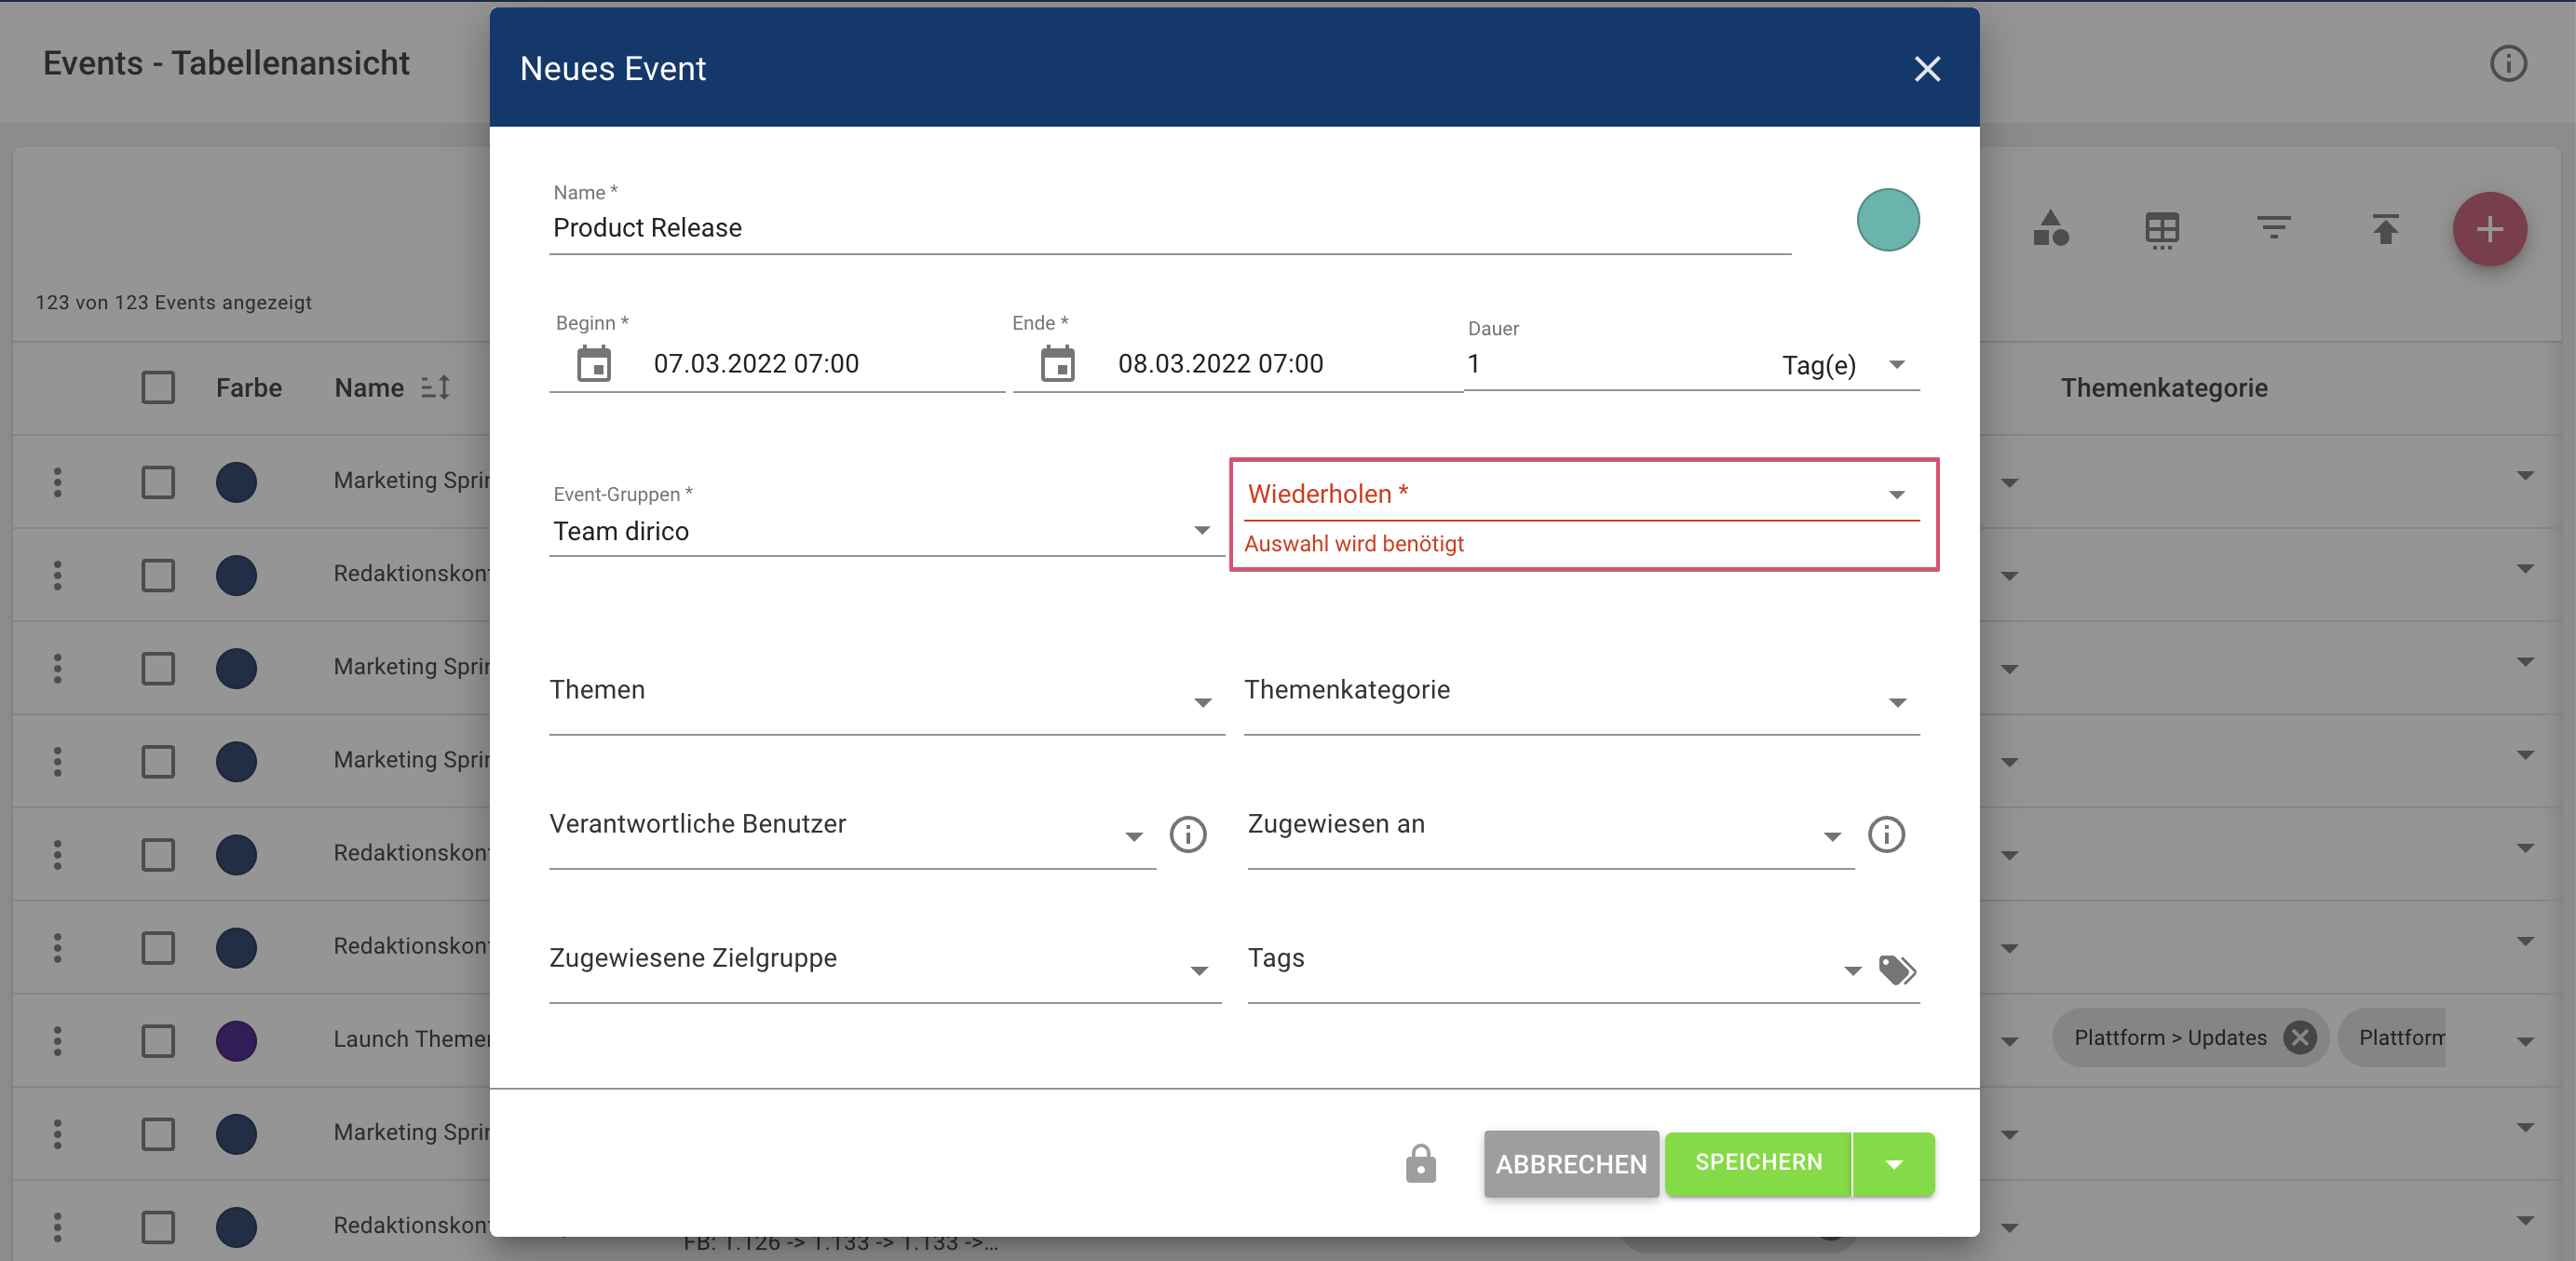Click the Dauer number field
Image resolution: width=2576 pixels, height=1261 pixels.
(x=1615, y=364)
